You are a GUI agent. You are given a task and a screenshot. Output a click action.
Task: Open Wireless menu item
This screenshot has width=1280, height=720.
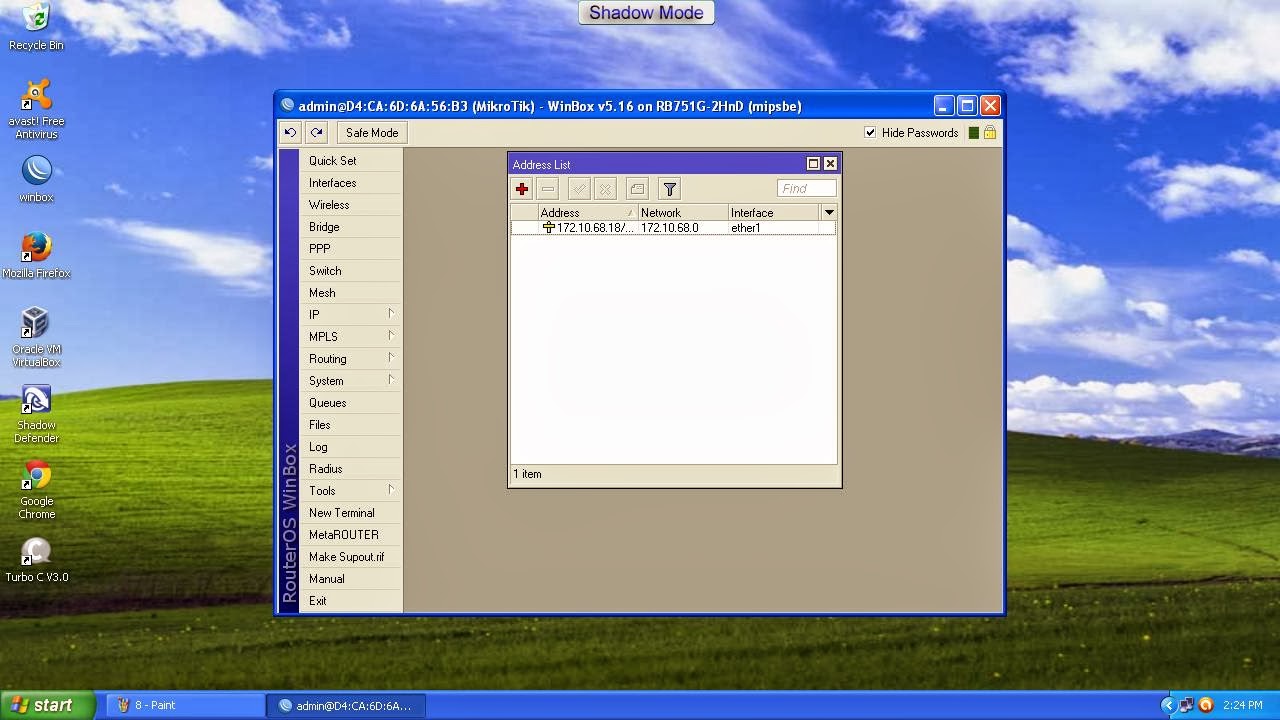click(x=350, y=205)
